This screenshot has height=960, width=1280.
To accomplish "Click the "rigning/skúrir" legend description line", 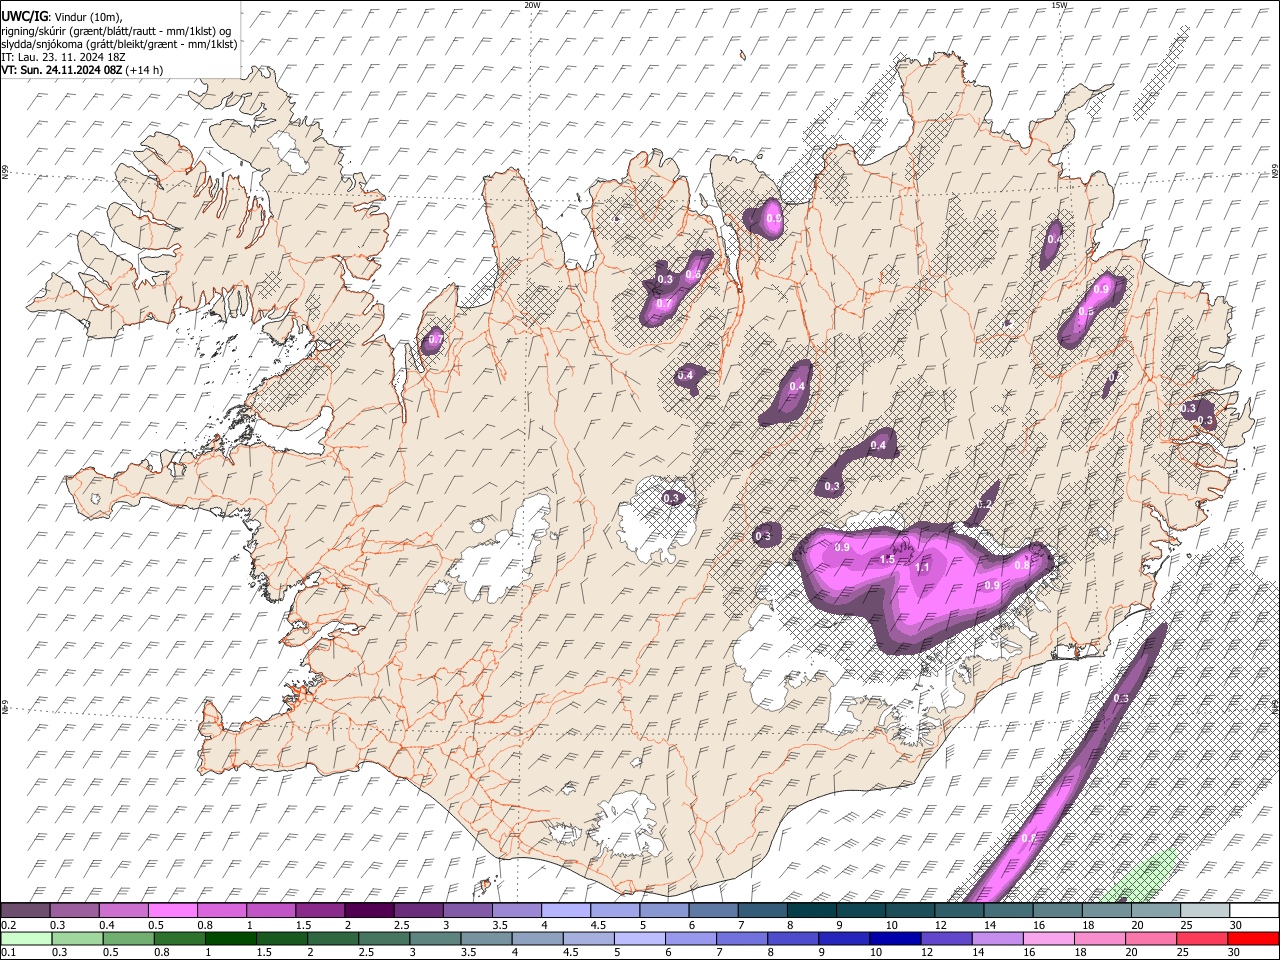I will [x=116, y=31].
